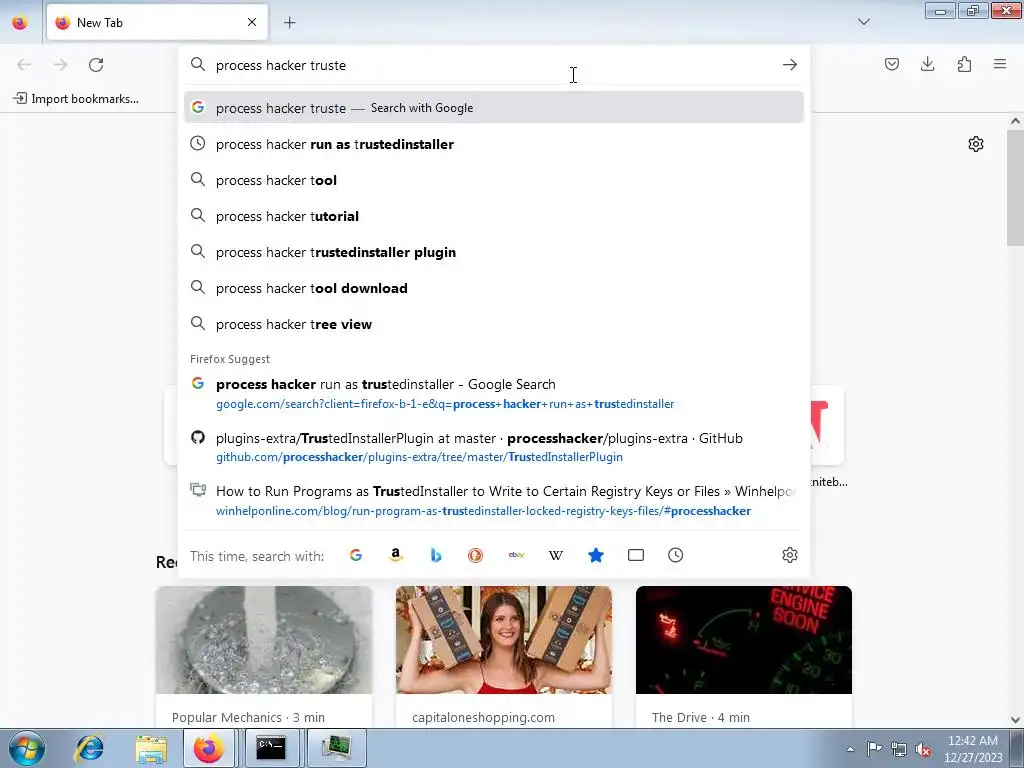
Task: Open Winhelponline TrustedInstaller article result
Action: (494, 500)
